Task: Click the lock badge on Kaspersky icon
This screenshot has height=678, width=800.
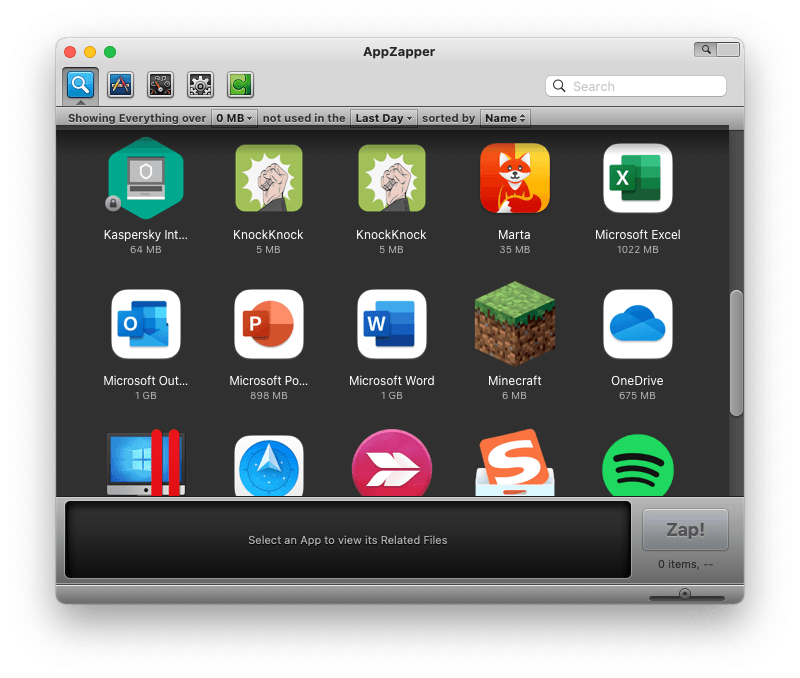Action: [113, 204]
